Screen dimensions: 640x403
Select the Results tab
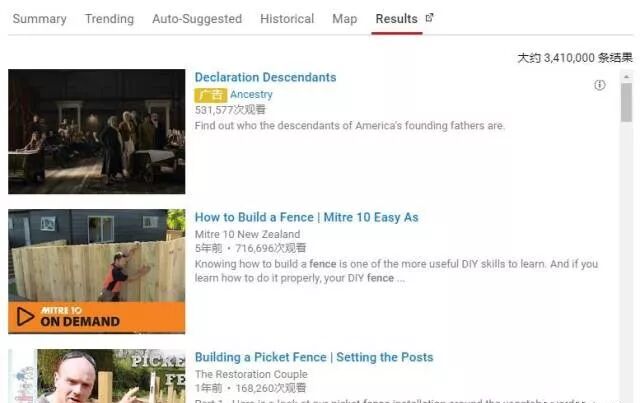pyautogui.click(x=396, y=19)
